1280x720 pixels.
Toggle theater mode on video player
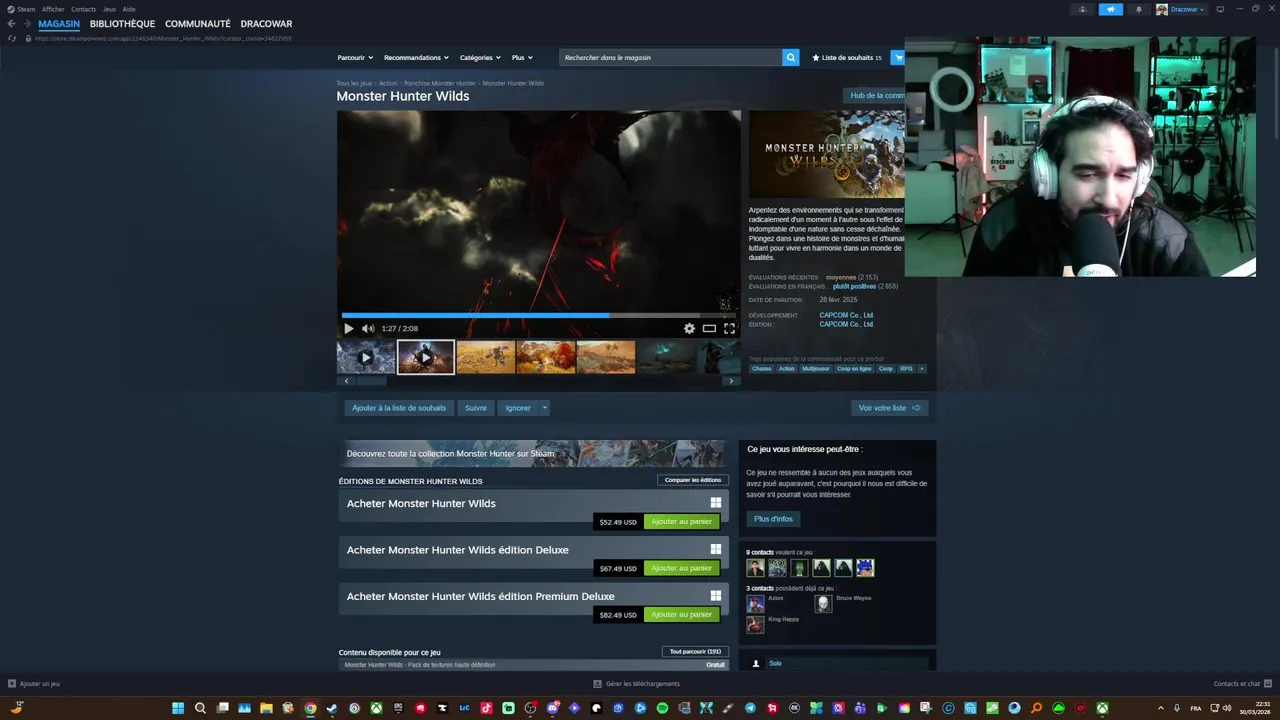coord(709,328)
